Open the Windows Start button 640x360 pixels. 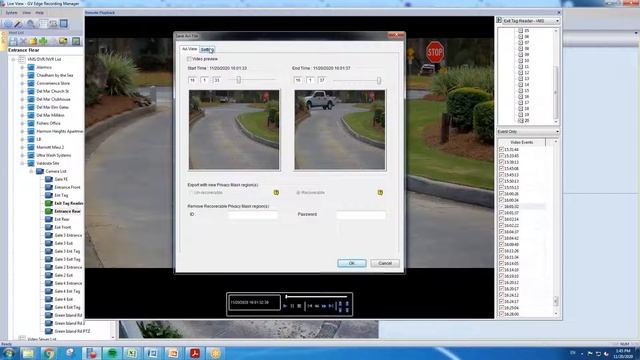click(8, 353)
